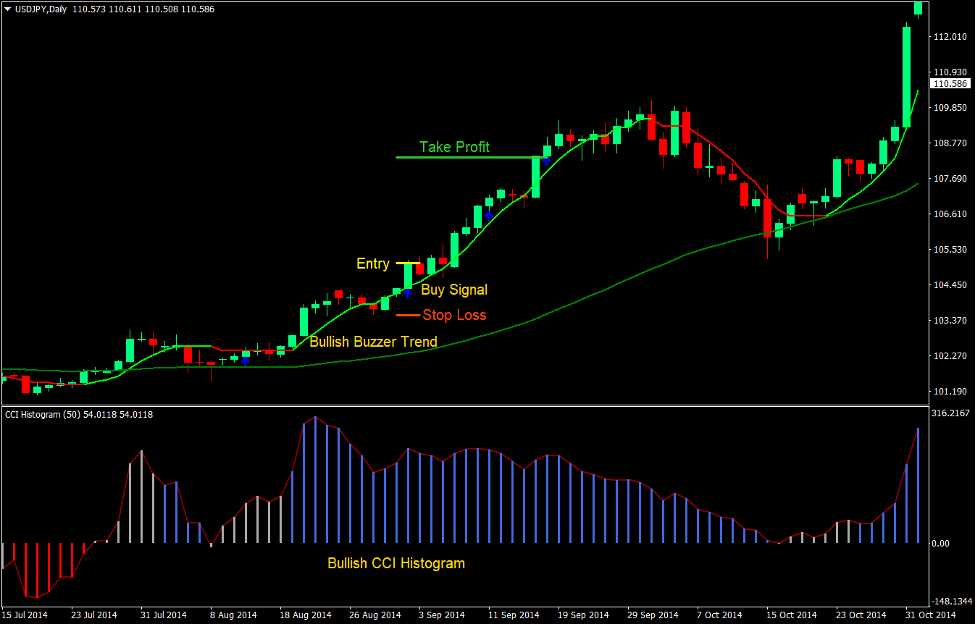Select the red Stop Loss marker
This screenshot has height=625, width=977.
[406, 315]
